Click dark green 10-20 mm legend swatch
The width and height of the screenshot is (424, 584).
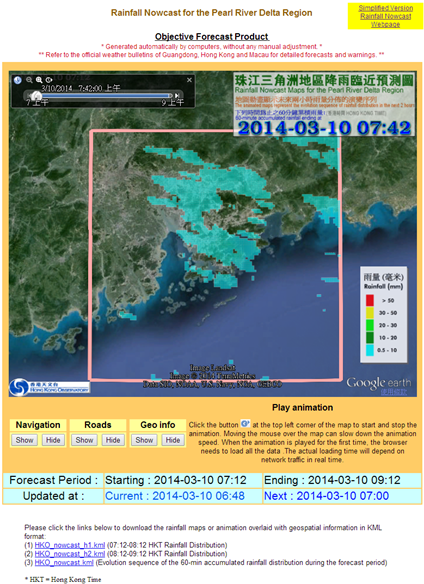370,337
